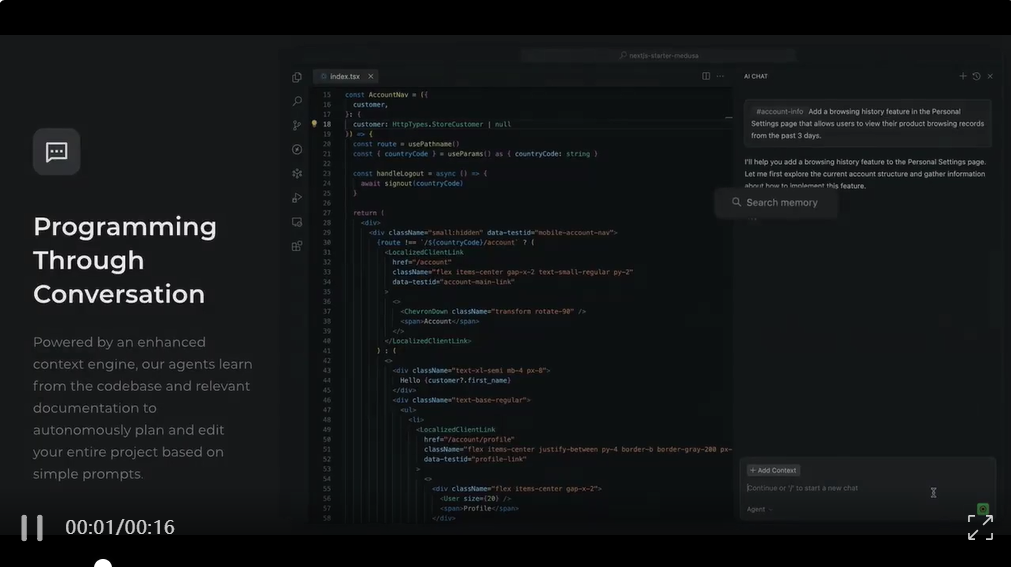1011x567 pixels.
Task: Open editor More Actions ellipsis menu
Action: 720,76
